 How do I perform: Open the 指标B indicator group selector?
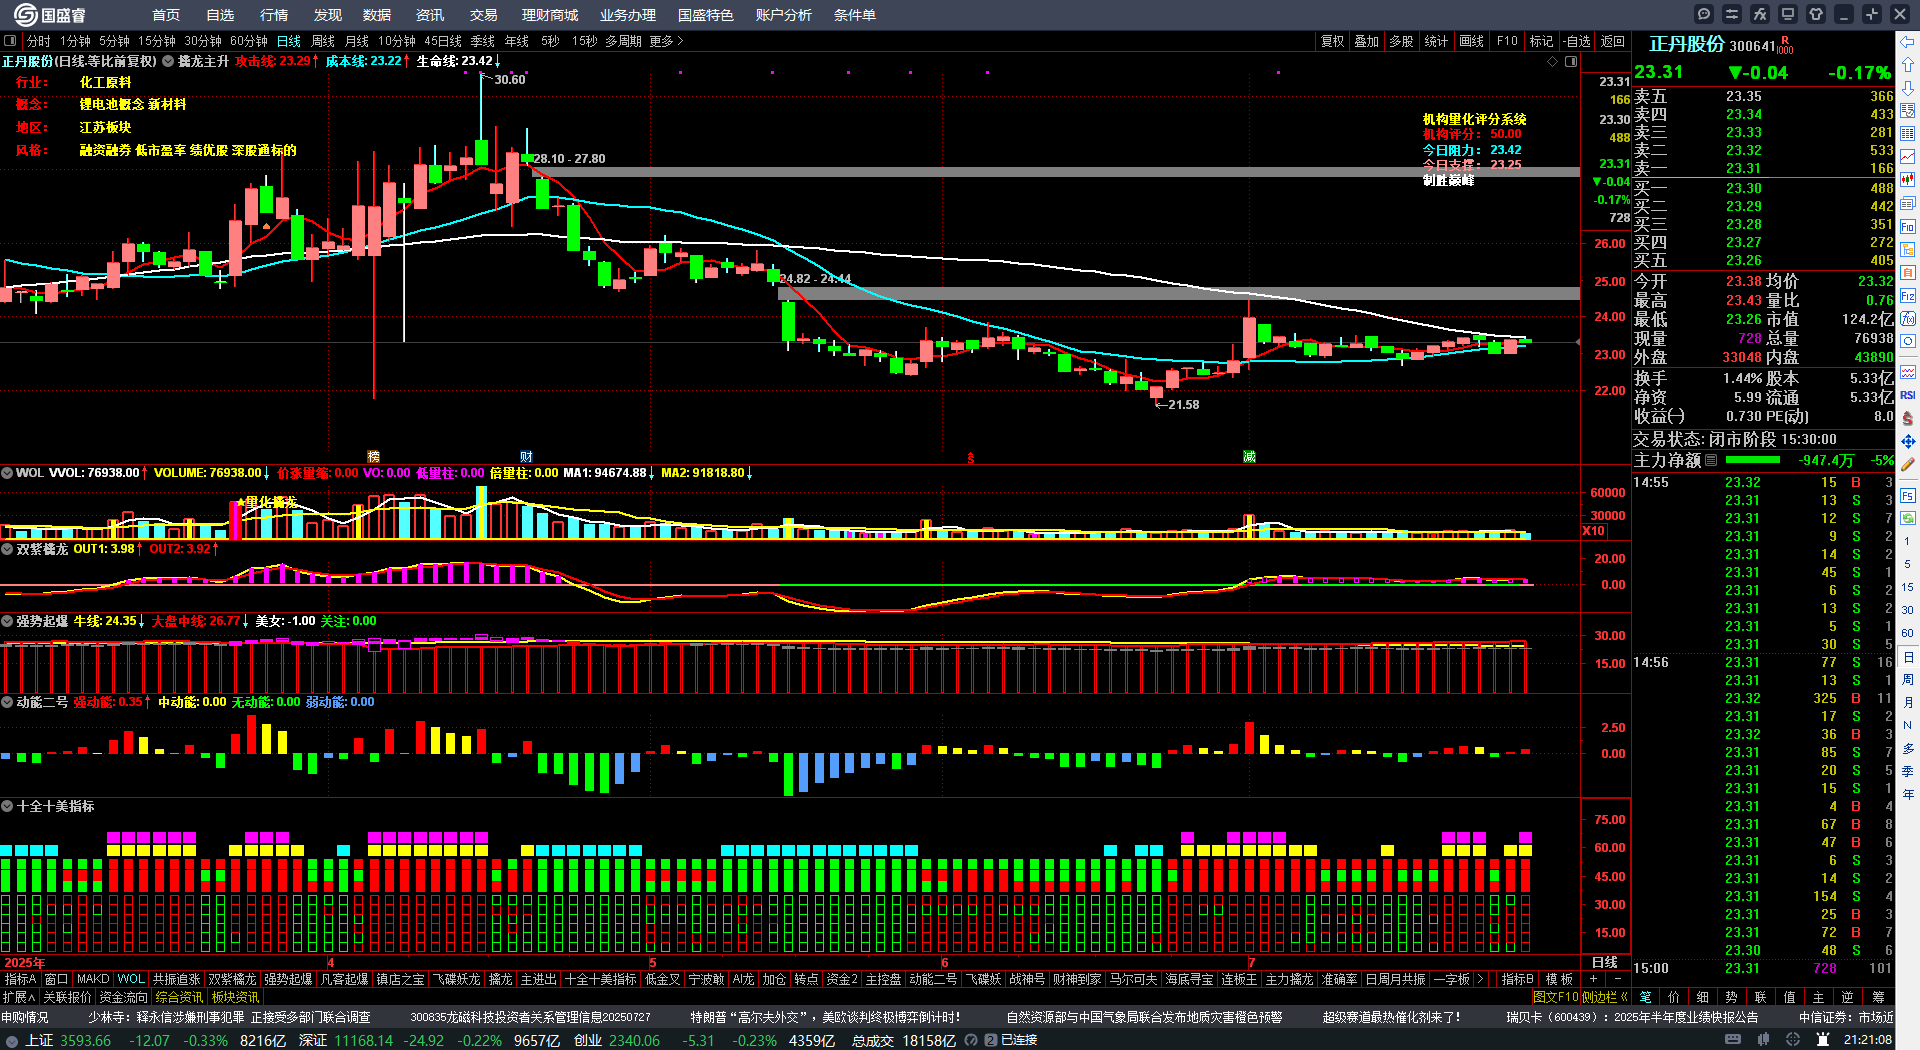click(x=1517, y=979)
